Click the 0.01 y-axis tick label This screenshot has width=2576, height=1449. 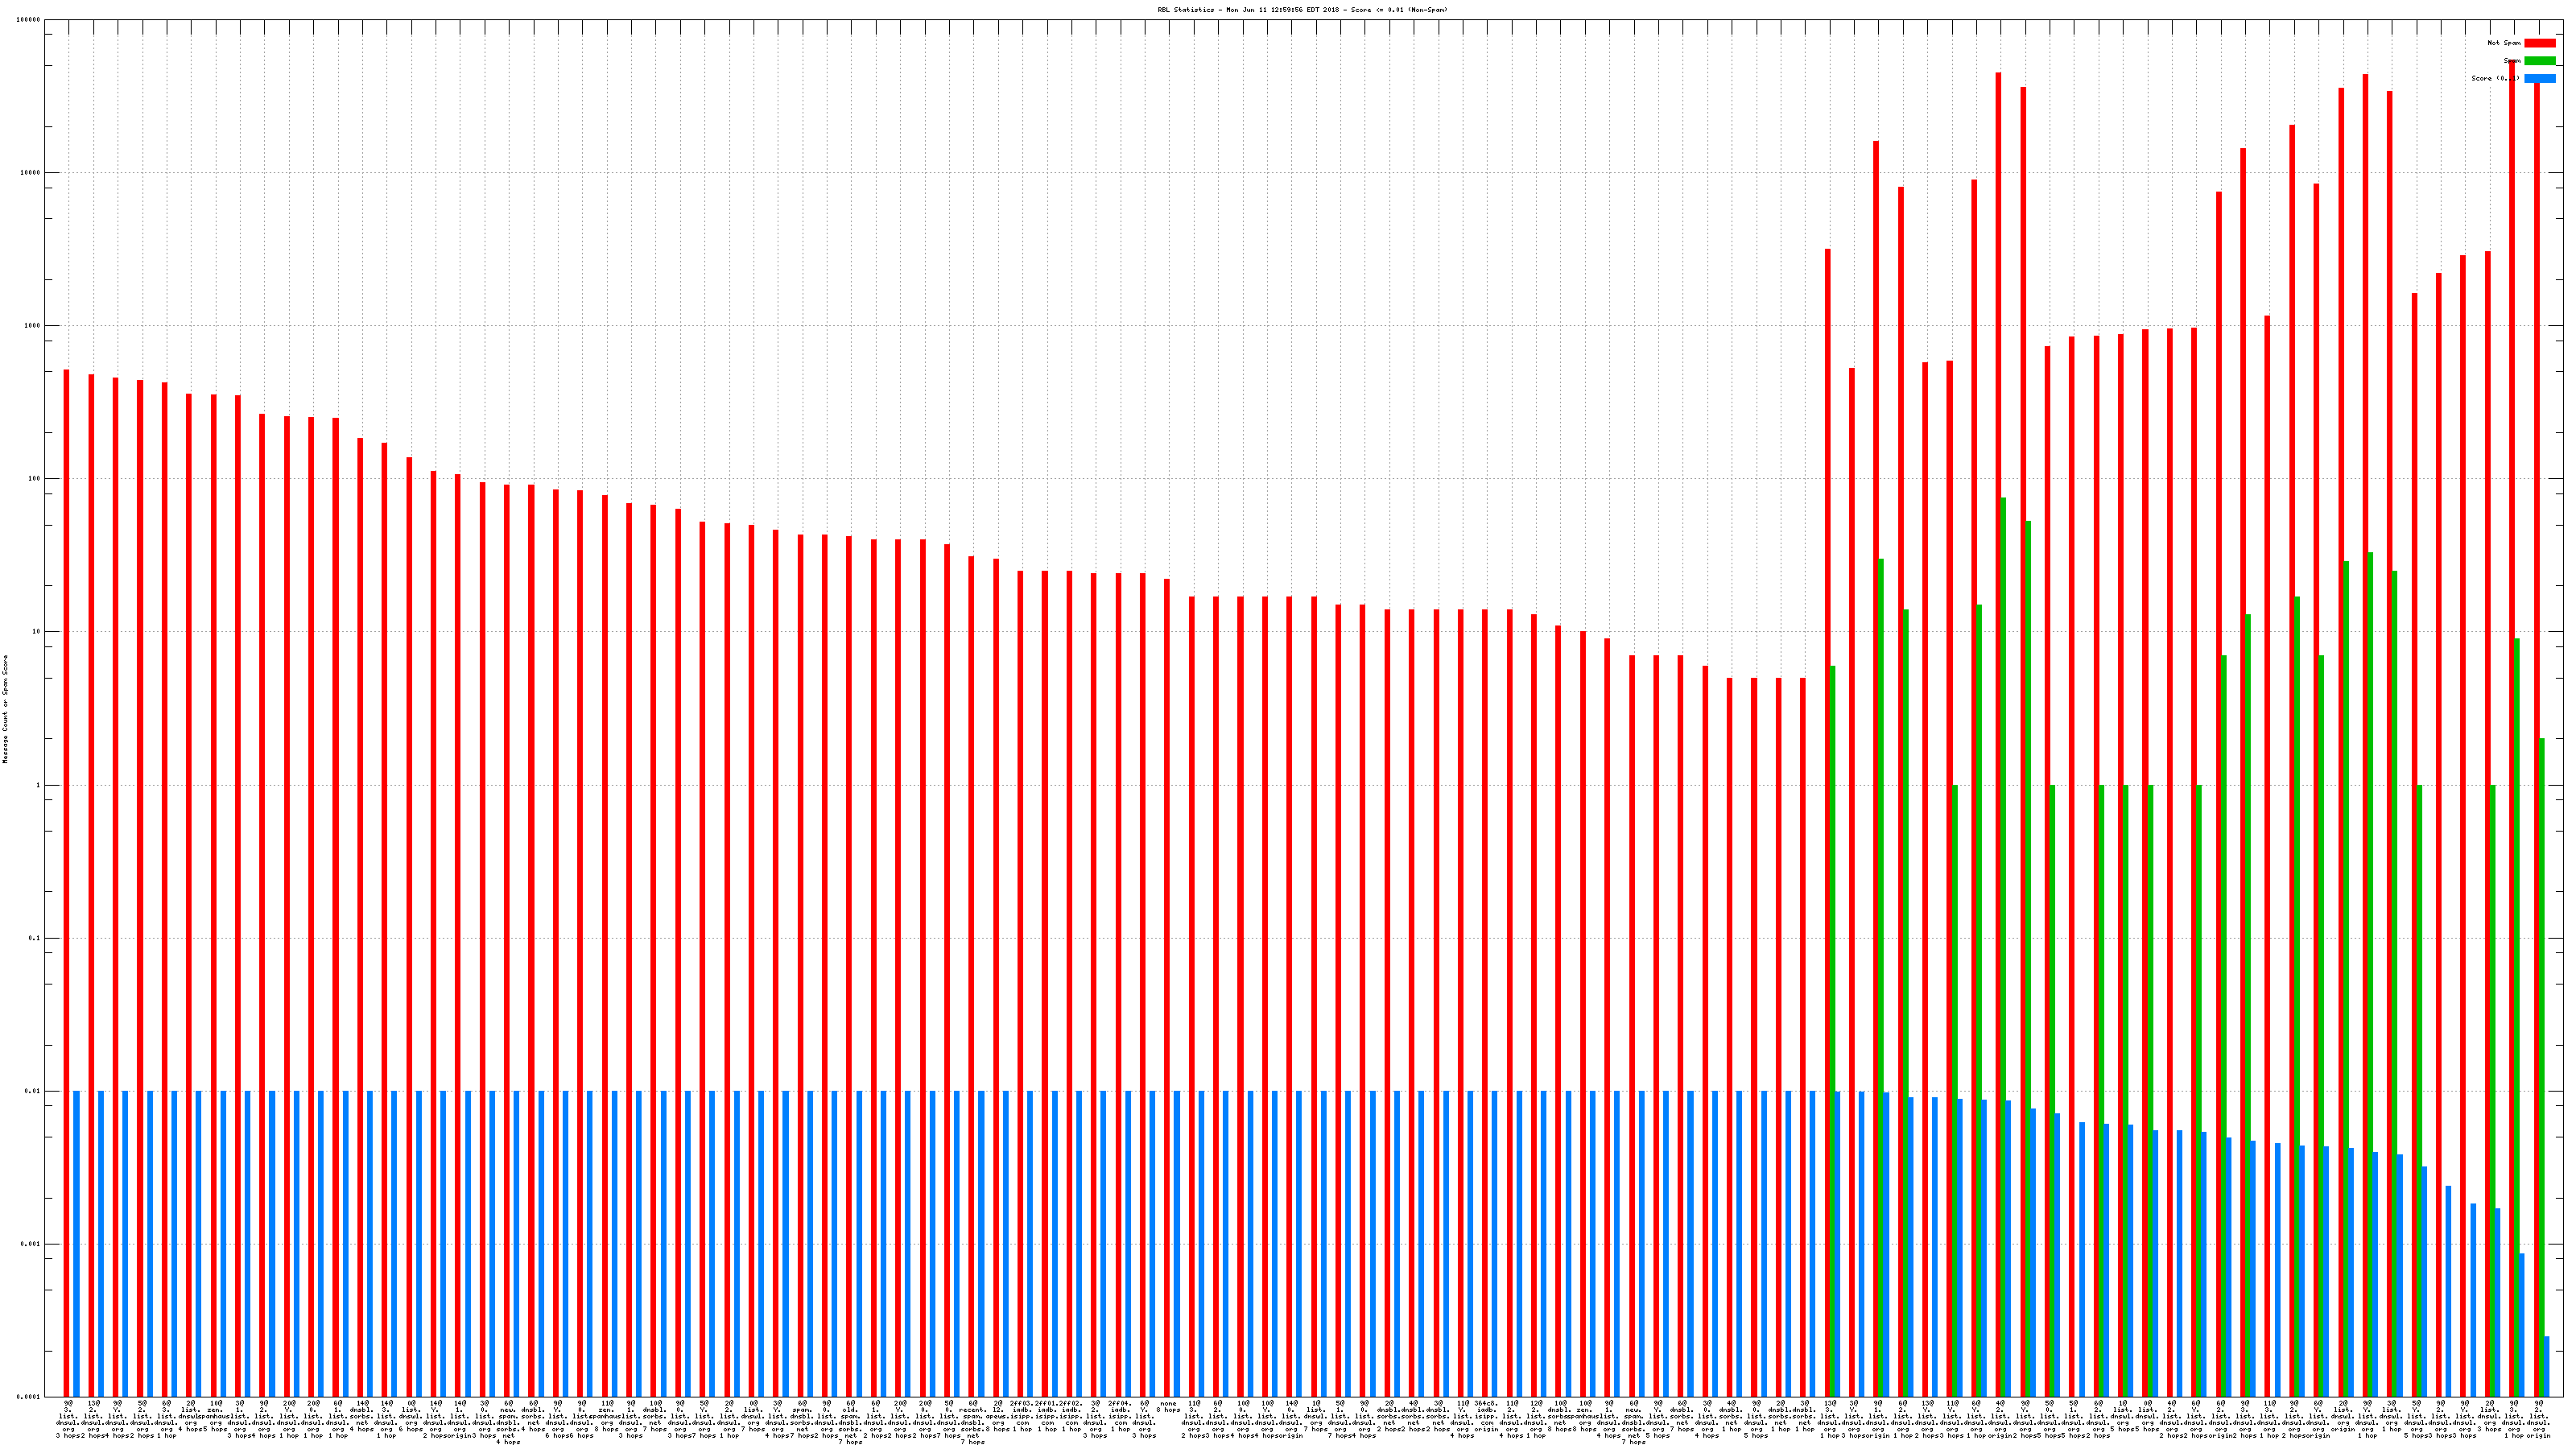pyautogui.click(x=33, y=1092)
